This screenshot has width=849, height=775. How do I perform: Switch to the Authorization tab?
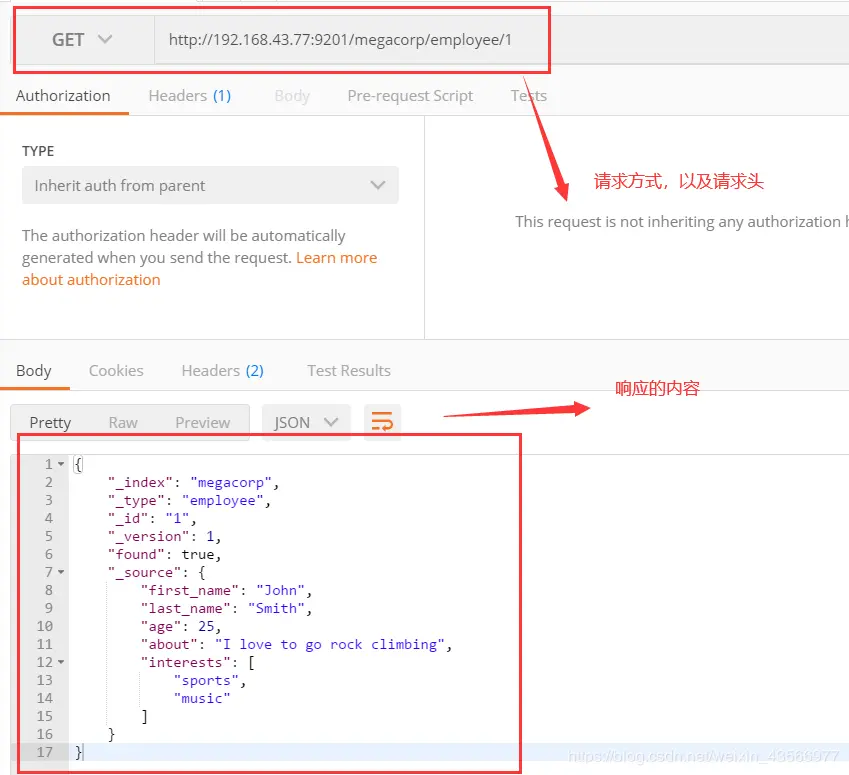63,96
